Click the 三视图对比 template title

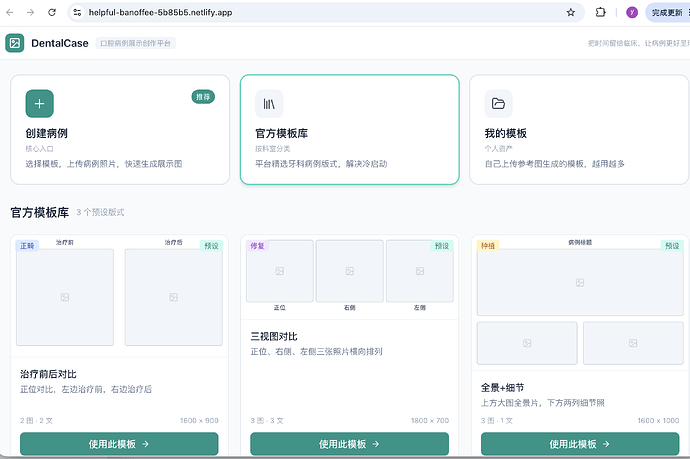pyautogui.click(x=274, y=337)
